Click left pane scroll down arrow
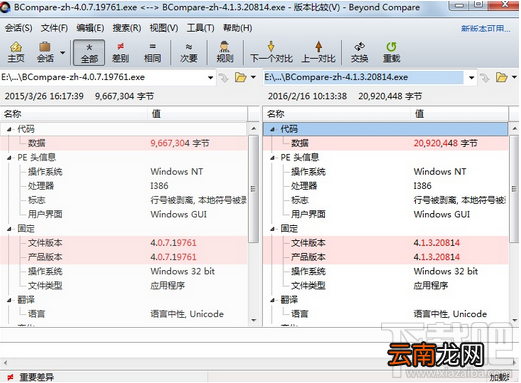Screen dimensions: 521x383 coord(254,320)
